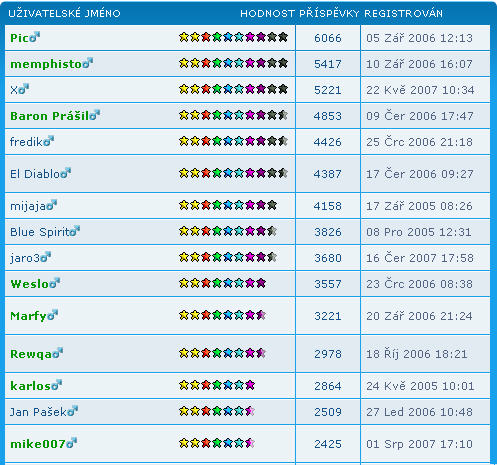Click post count 5221
The image size is (497, 465).
click(x=328, y=90)
